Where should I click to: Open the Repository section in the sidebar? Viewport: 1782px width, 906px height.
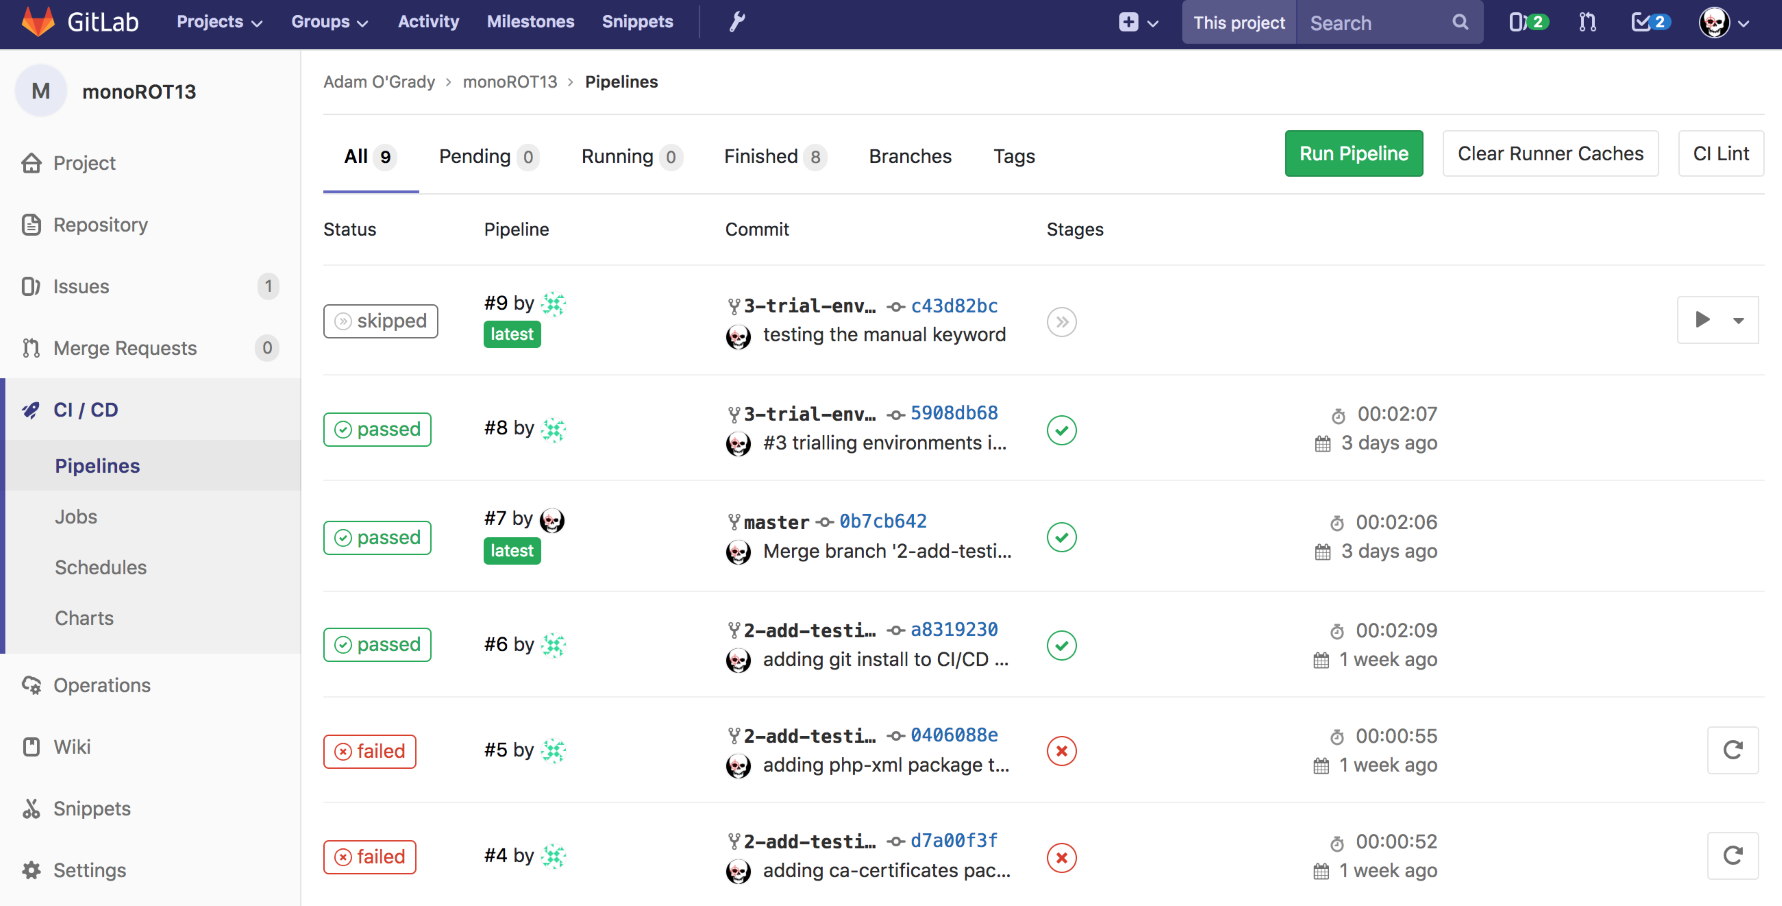pyautogui.click(x=102, y=225)
